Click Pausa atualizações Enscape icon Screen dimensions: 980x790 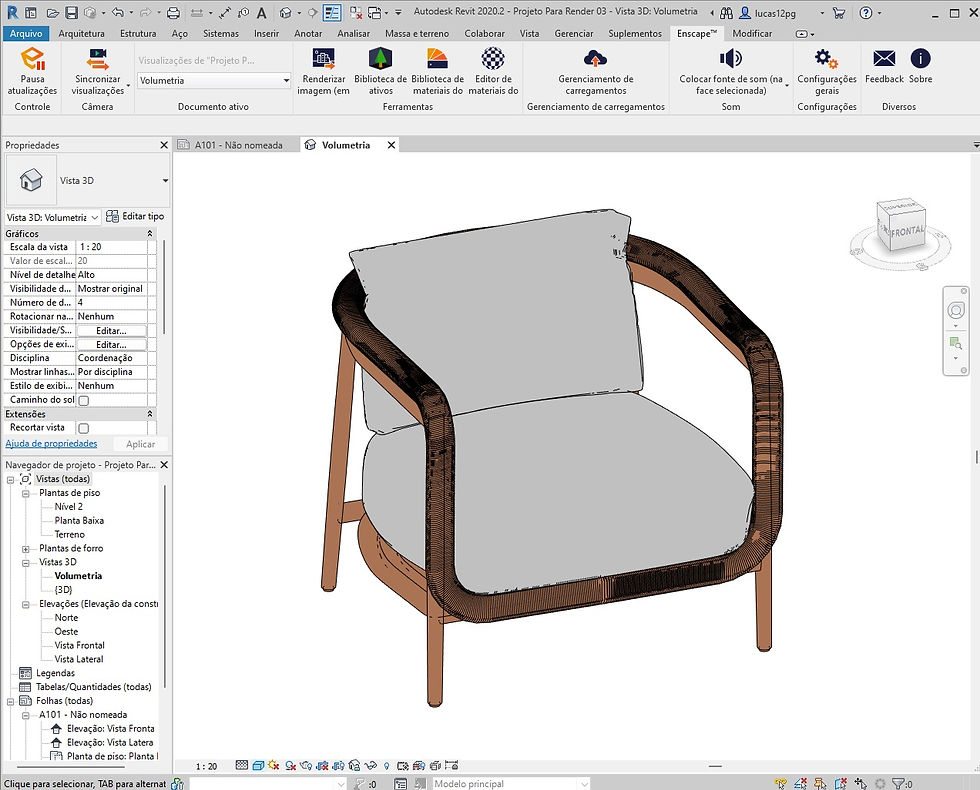[32, 59]
